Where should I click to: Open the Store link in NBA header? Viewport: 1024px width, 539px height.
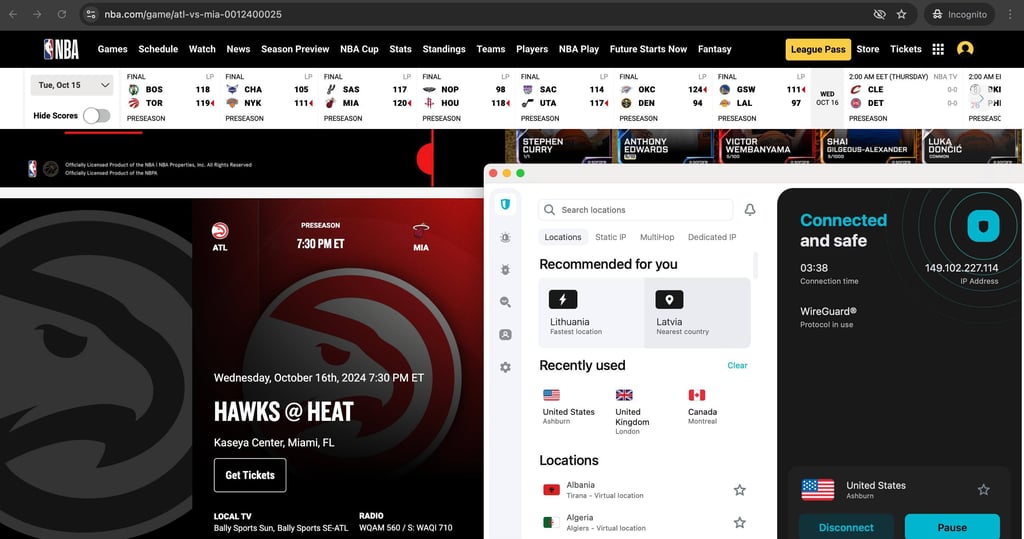point(868,49)
